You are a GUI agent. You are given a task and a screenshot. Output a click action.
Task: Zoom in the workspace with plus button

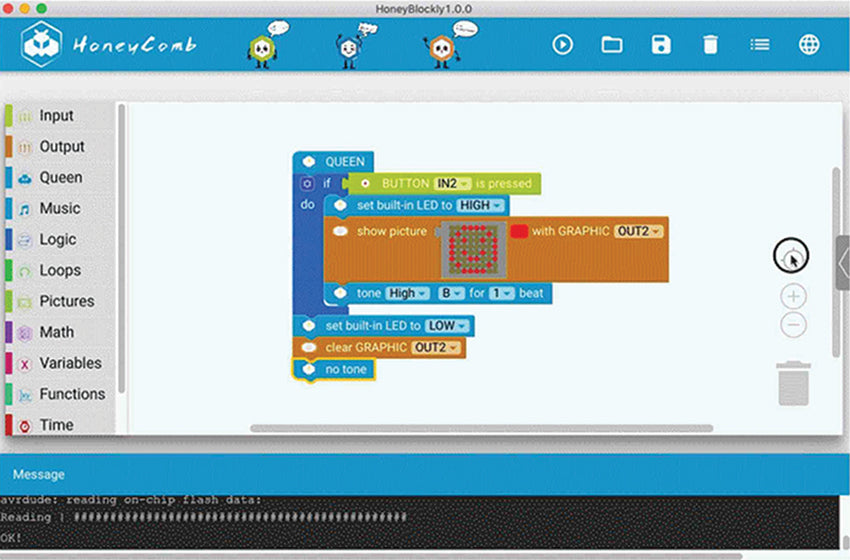coord(793,297)
